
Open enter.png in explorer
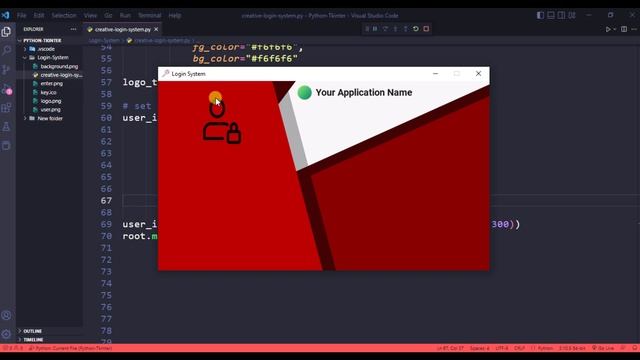tap(51, 84)
